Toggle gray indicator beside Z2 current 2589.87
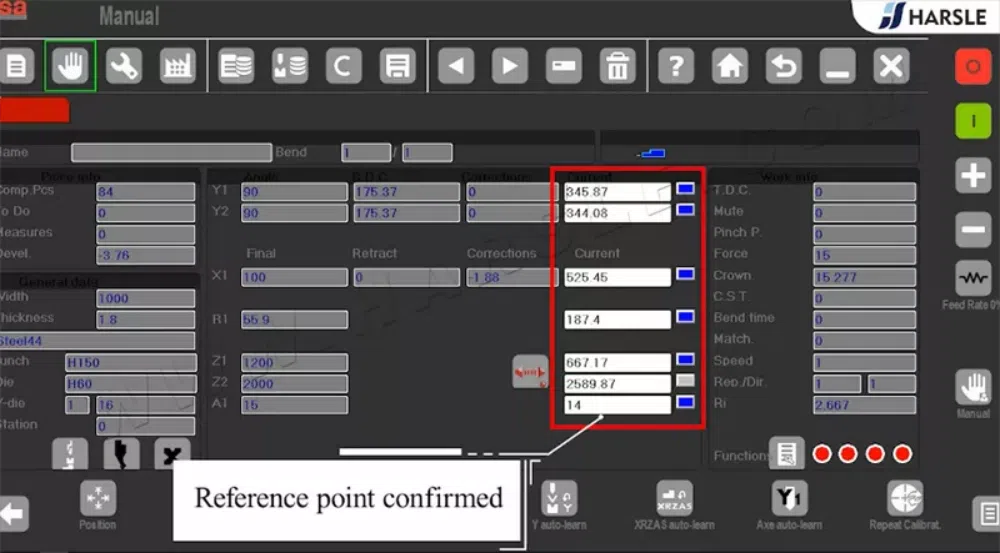The width and height of the screenshot is (1000, 553). click(x=685, y=381)
